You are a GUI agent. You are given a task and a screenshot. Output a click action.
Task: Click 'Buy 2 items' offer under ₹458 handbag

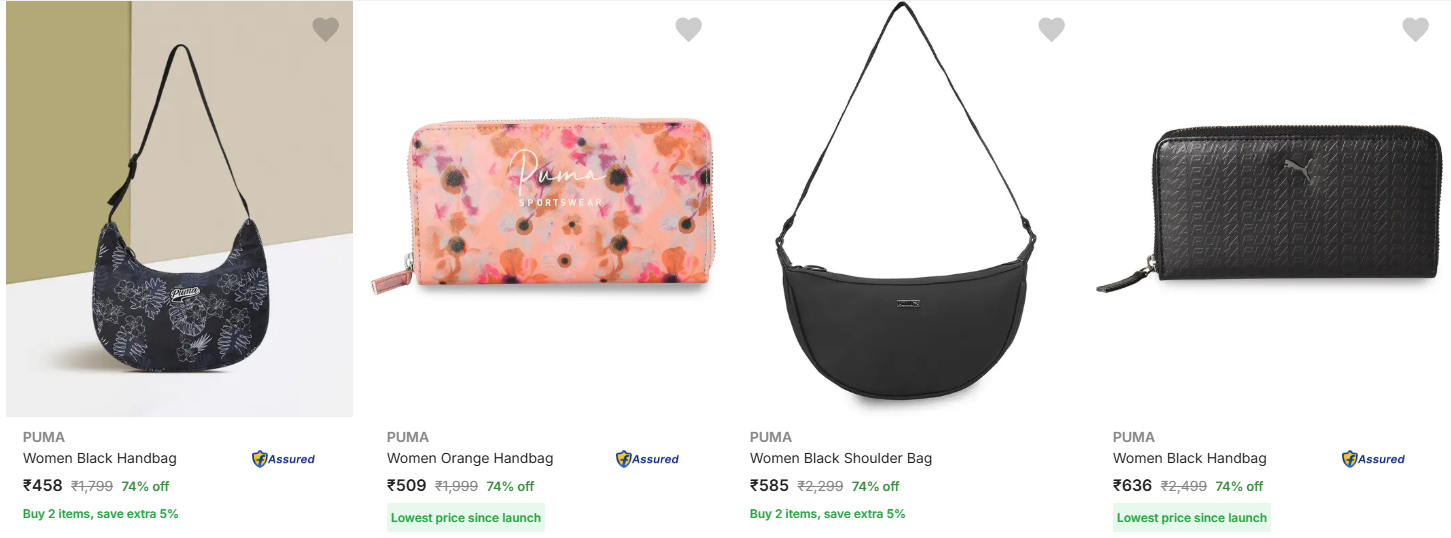pos(101,514)
